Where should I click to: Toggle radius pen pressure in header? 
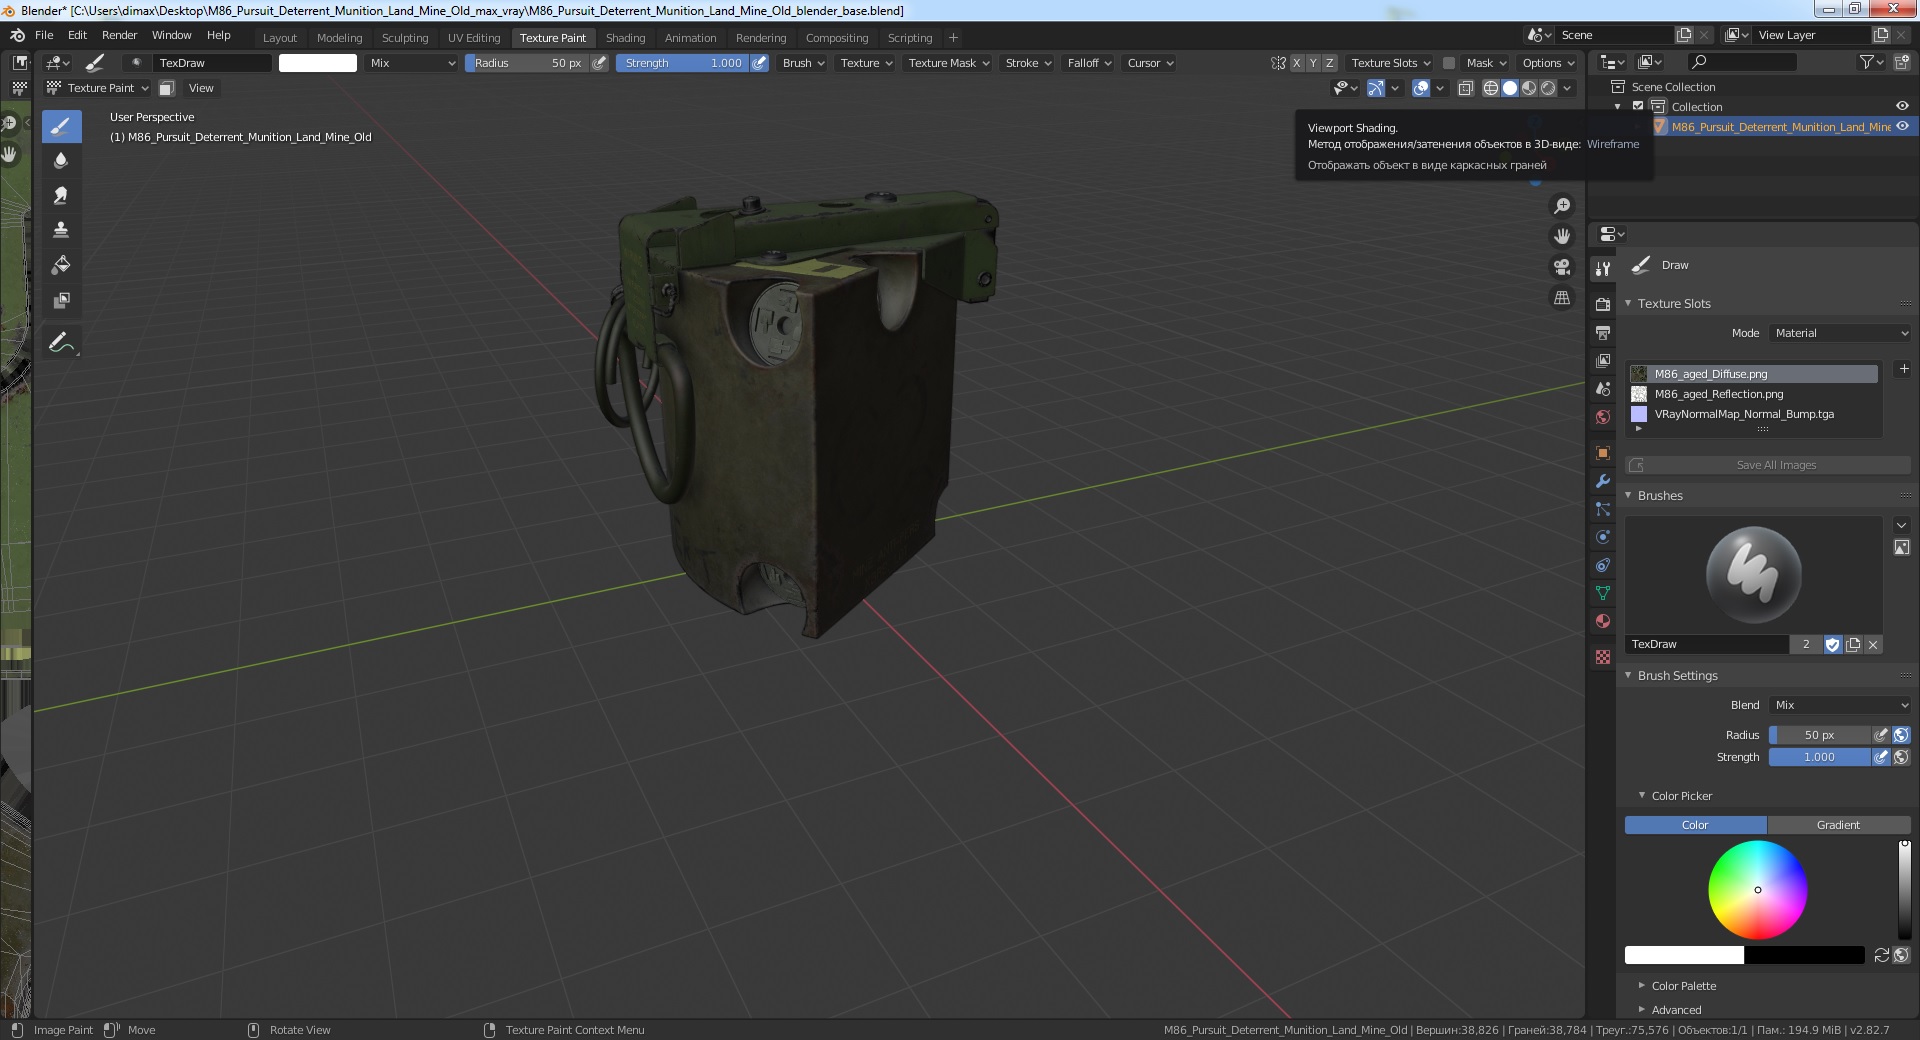pyautogui.click(x=599, y=63)
